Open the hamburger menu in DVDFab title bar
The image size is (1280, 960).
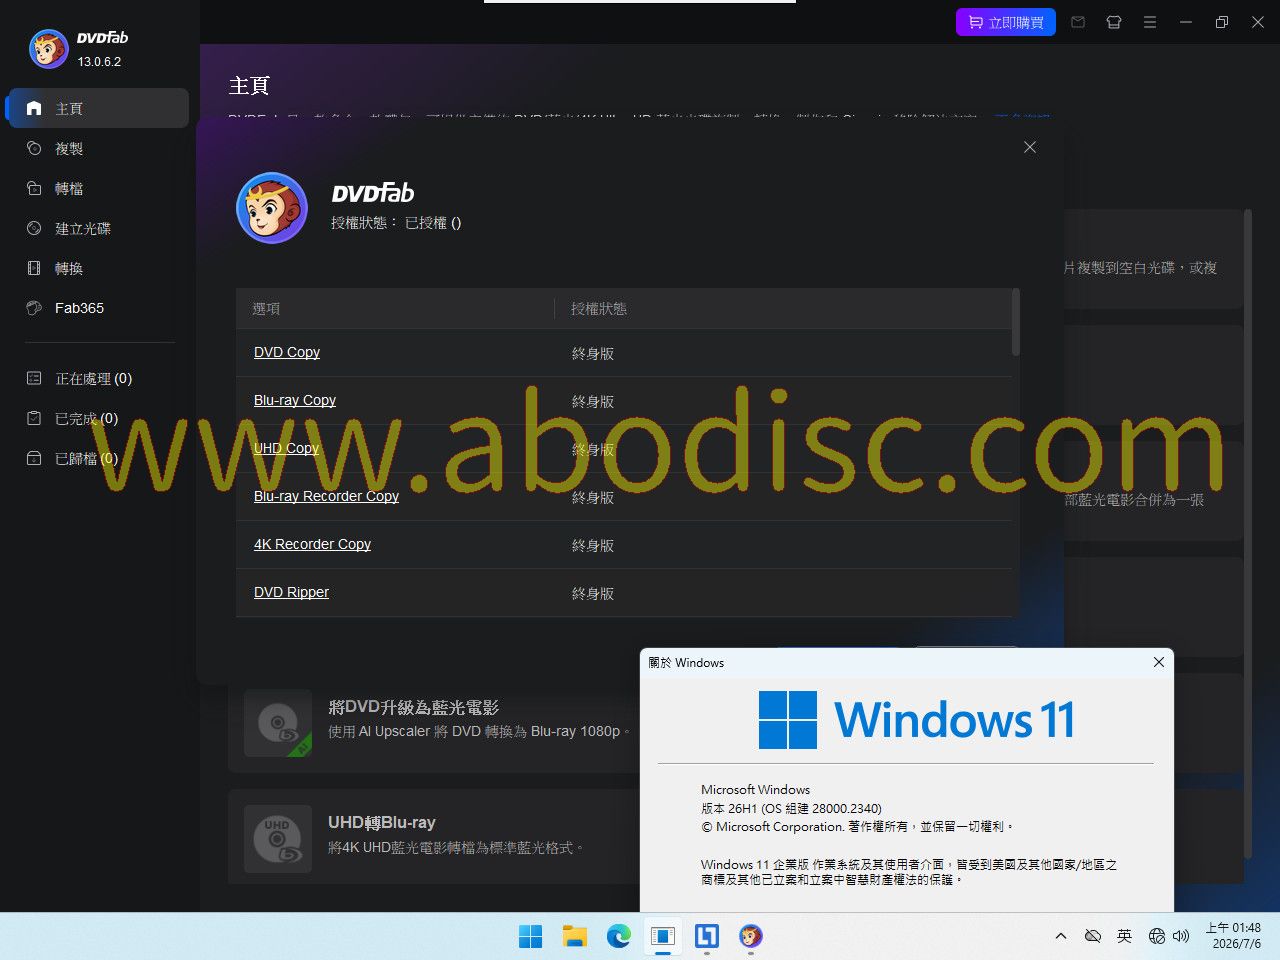(x=1150, y=22)
